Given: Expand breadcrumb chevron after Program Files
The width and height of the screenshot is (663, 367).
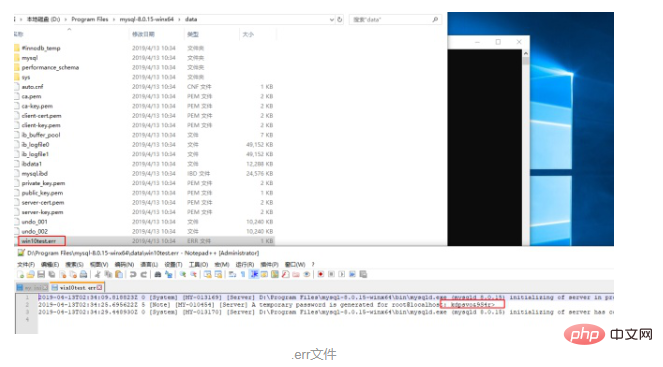Looking at the screenshot, I should [x=114, y=19].
